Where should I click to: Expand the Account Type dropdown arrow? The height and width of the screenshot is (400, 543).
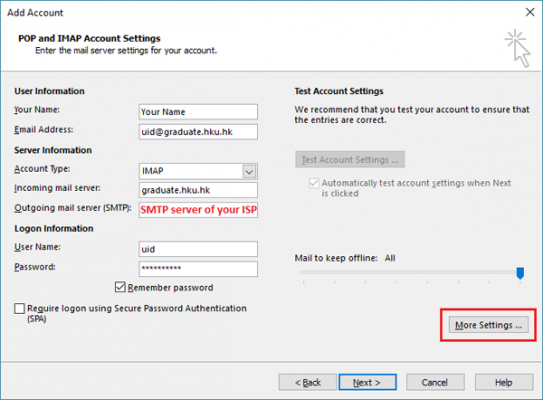(x=249, y=171)
